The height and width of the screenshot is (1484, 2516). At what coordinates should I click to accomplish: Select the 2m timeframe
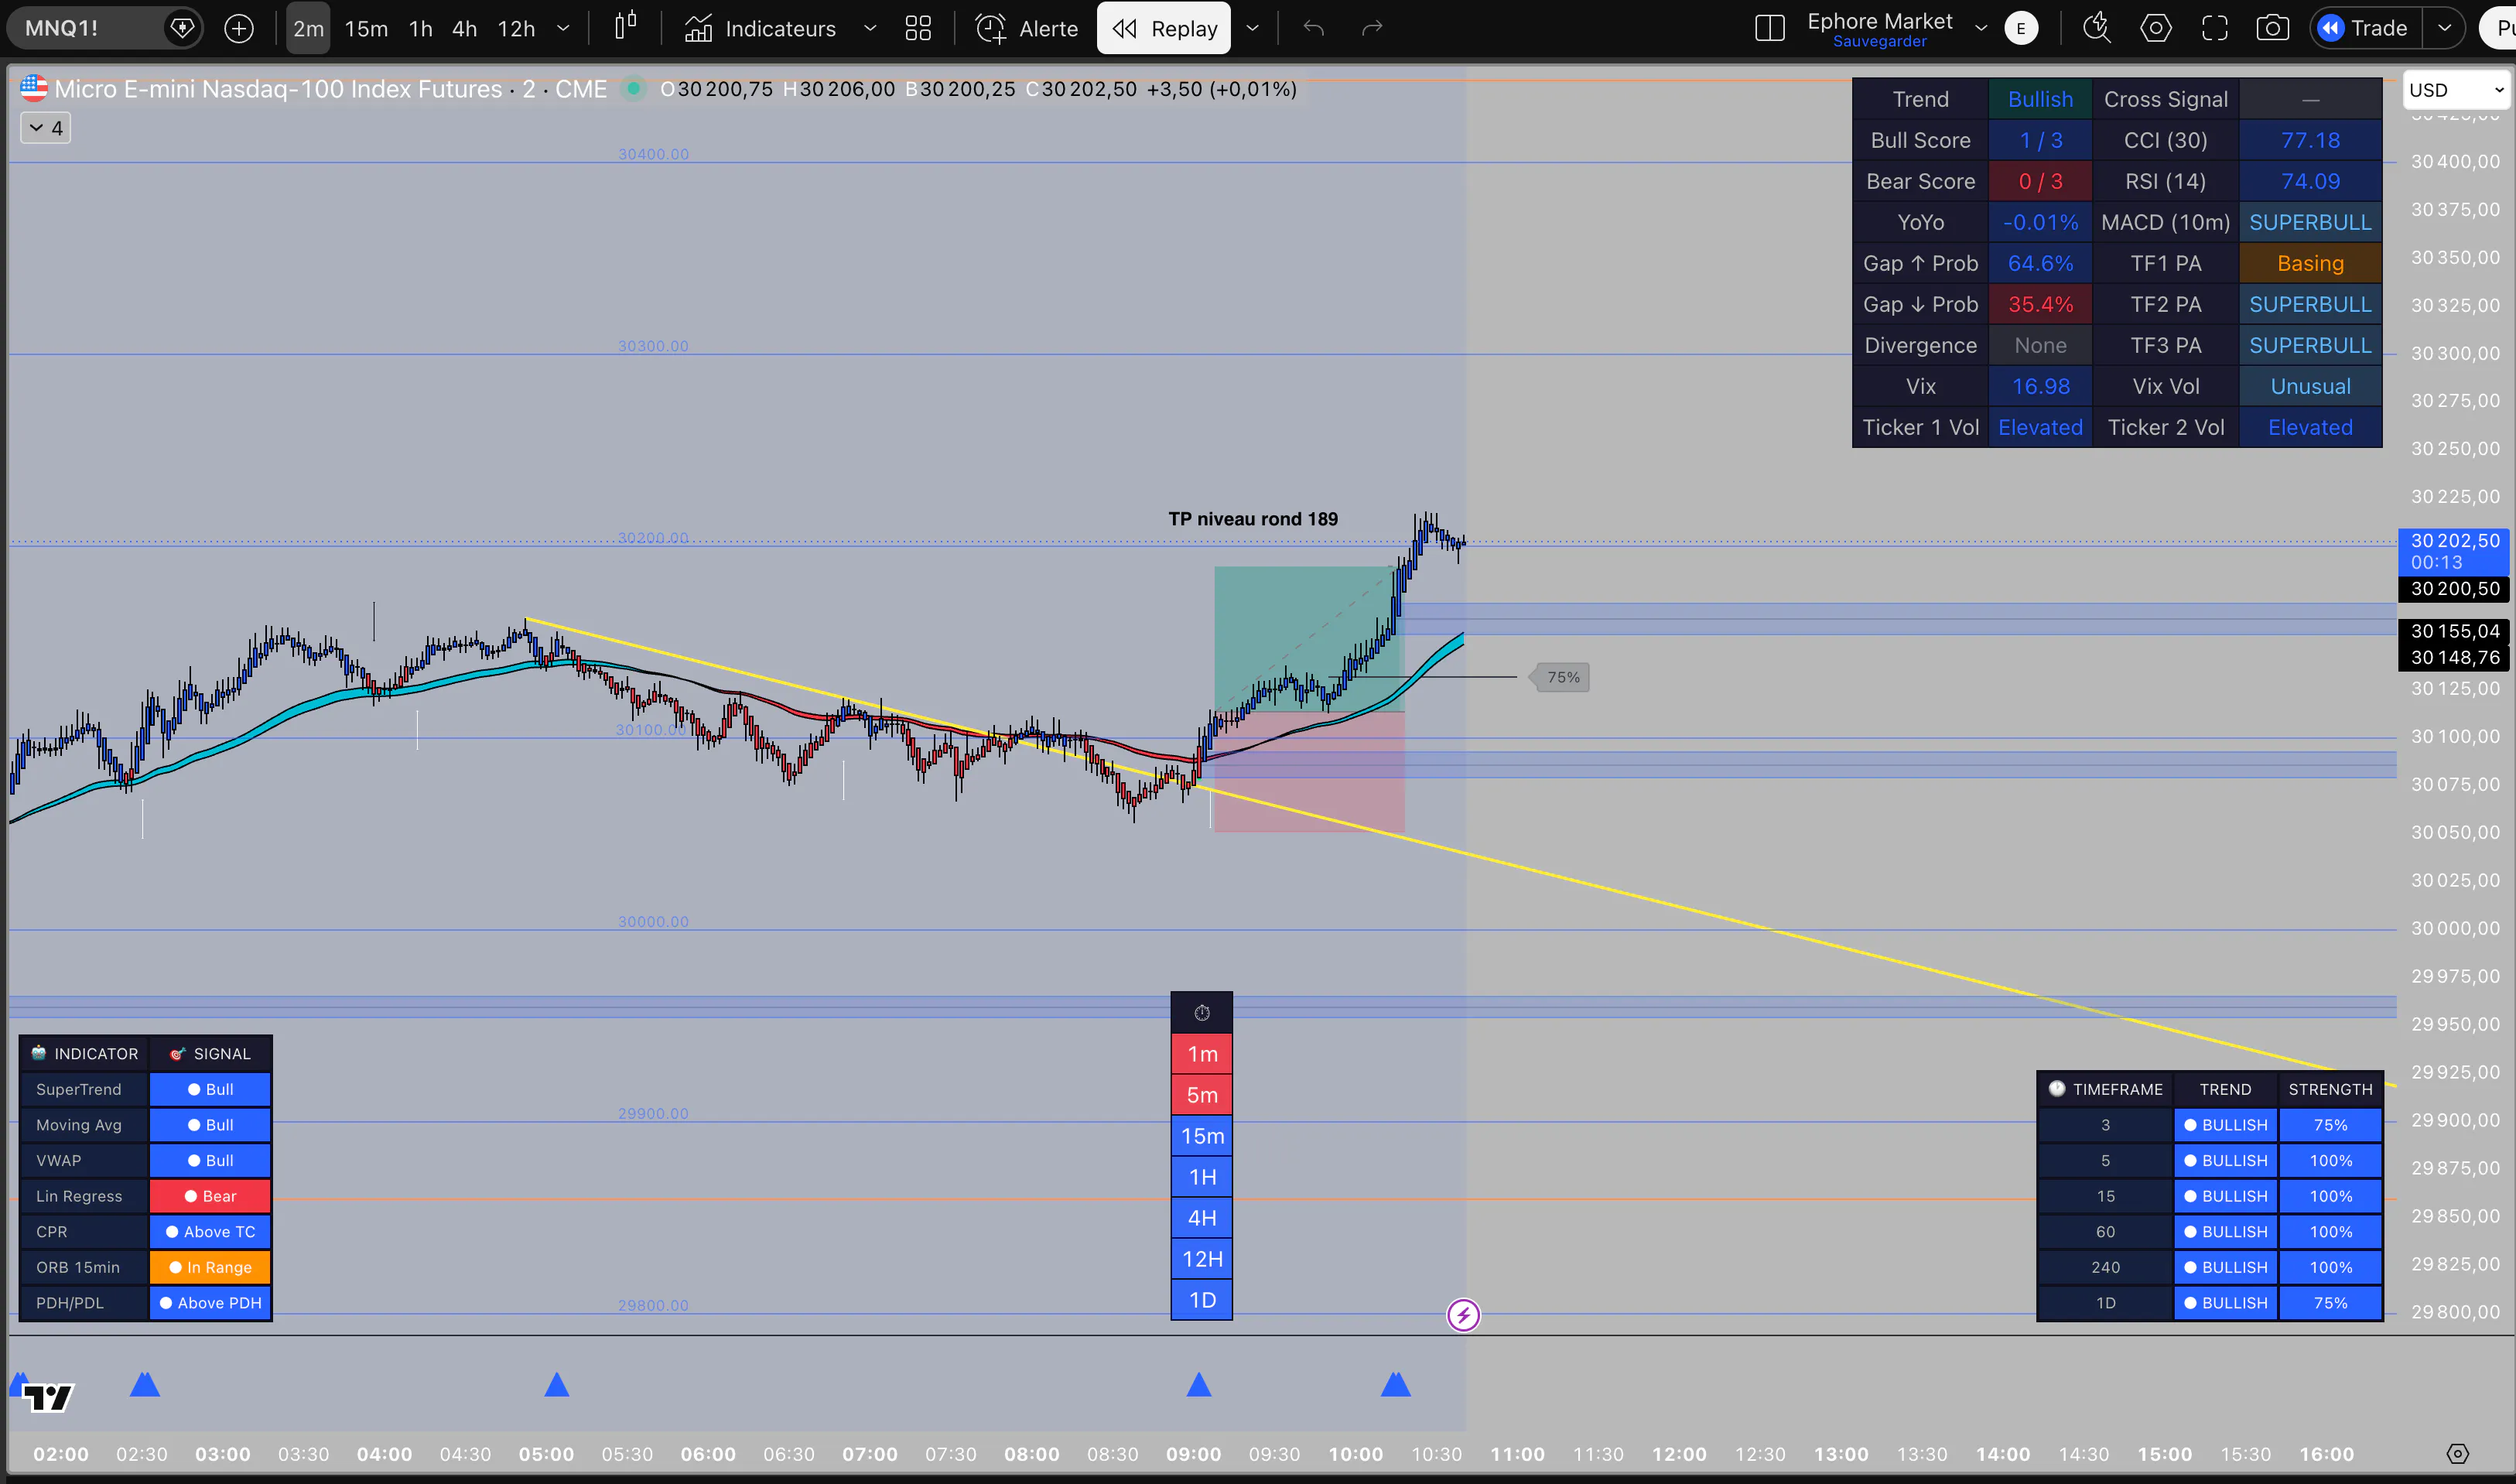(308, 28)
